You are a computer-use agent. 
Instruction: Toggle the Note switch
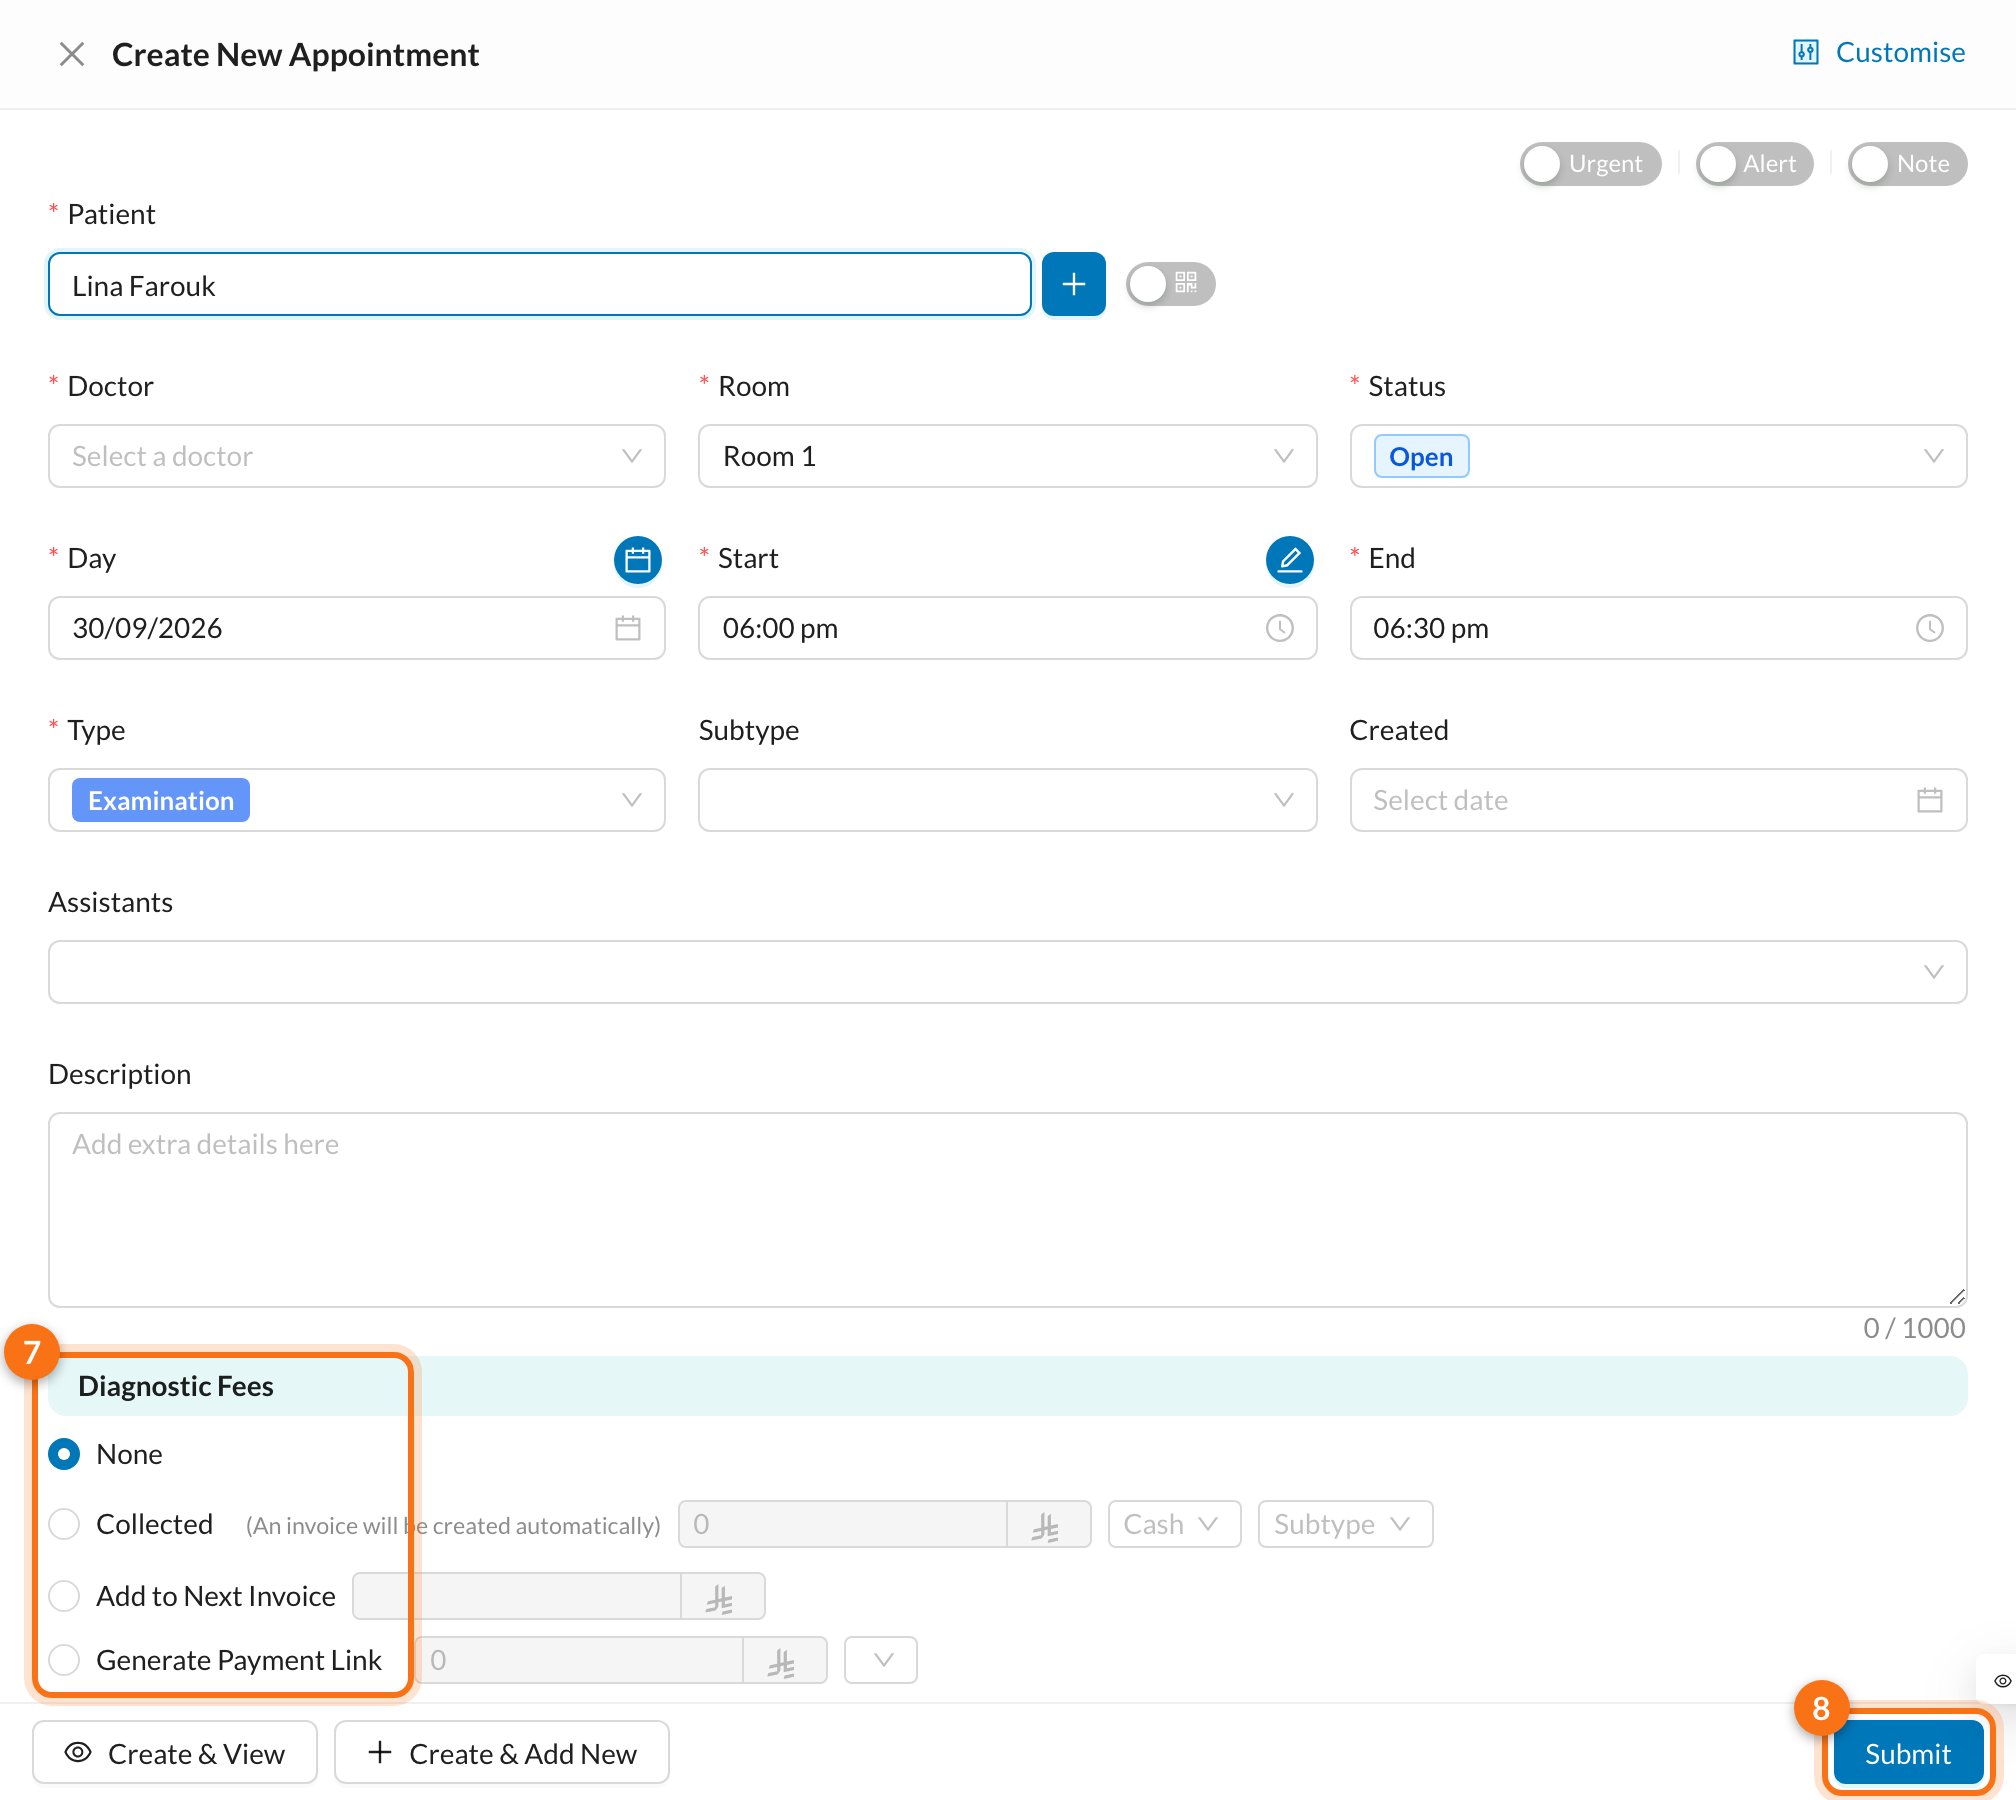pos(1907,164)
